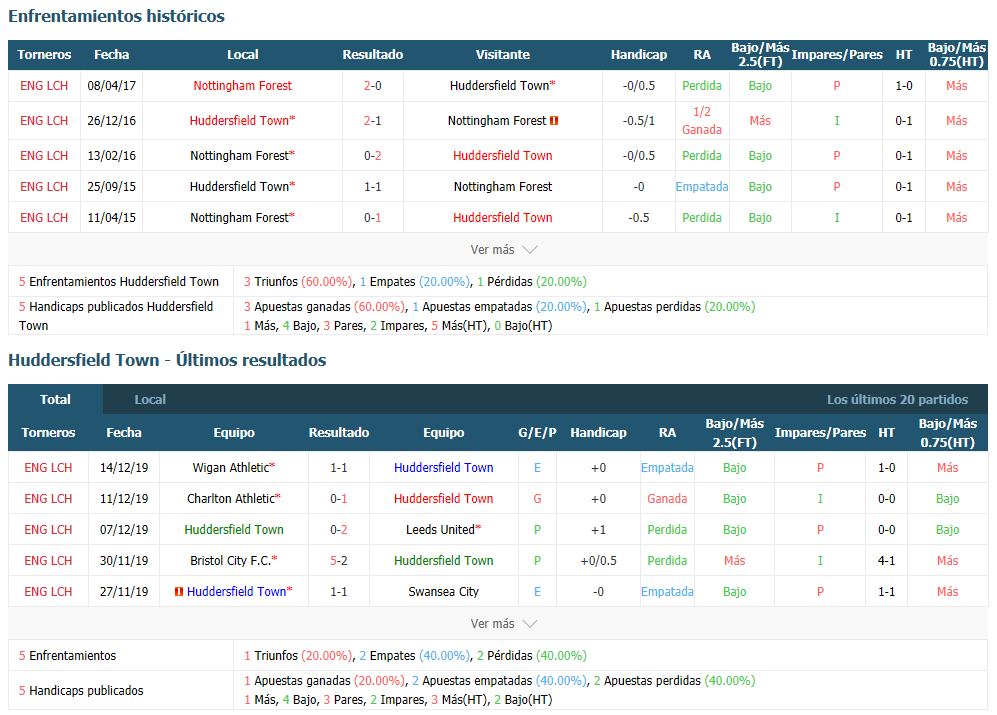The width and height of the screenshot is (997, 715).
Task: Click date 07/12/19 in recent results
Action: click(124, 530)
